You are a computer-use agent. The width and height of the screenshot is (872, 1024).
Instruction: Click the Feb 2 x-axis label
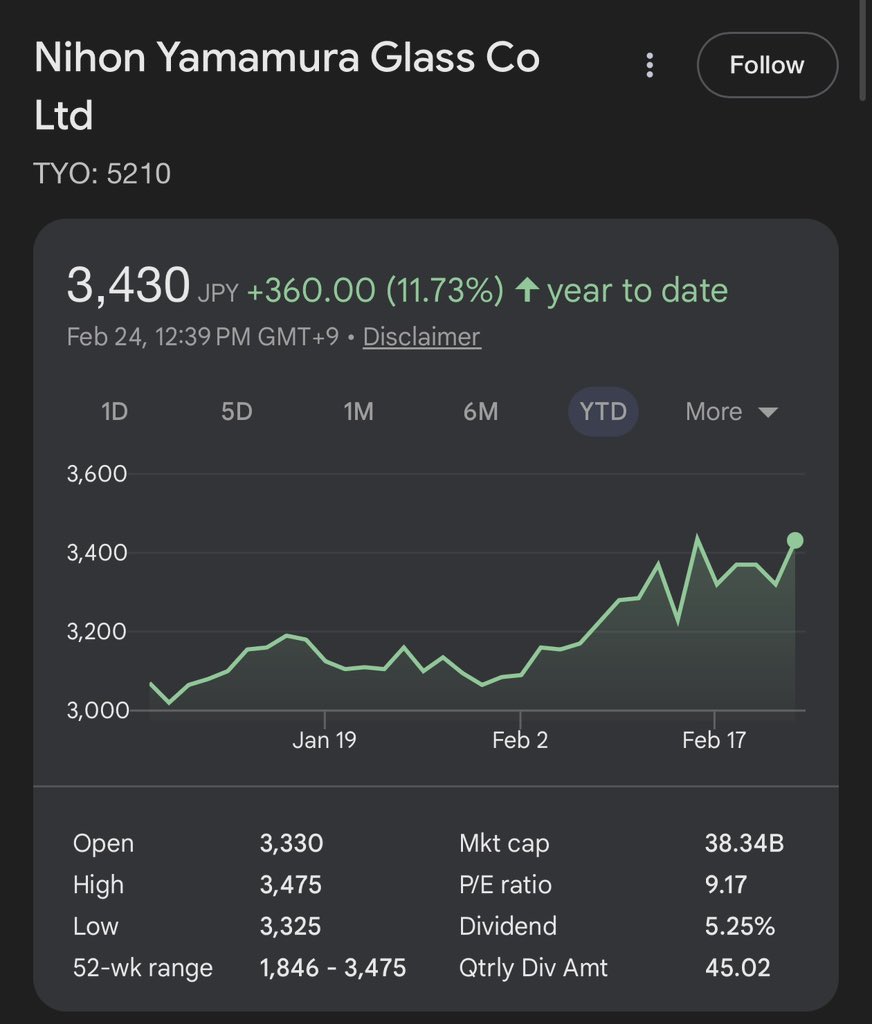(520, 740)
